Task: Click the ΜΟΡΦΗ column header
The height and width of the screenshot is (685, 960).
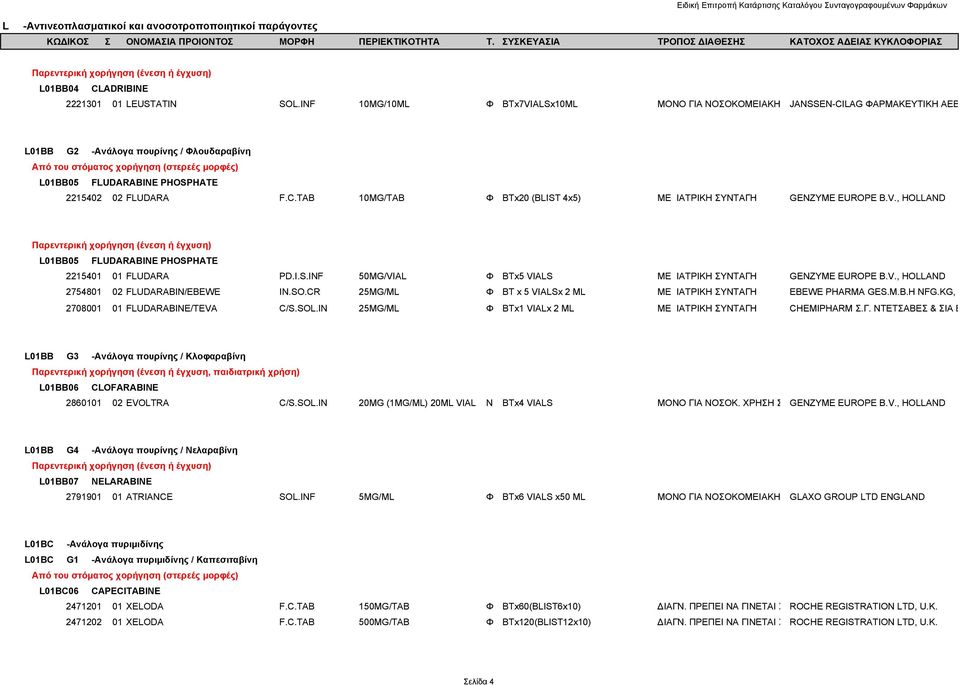Action: click(x=296, y=42)
